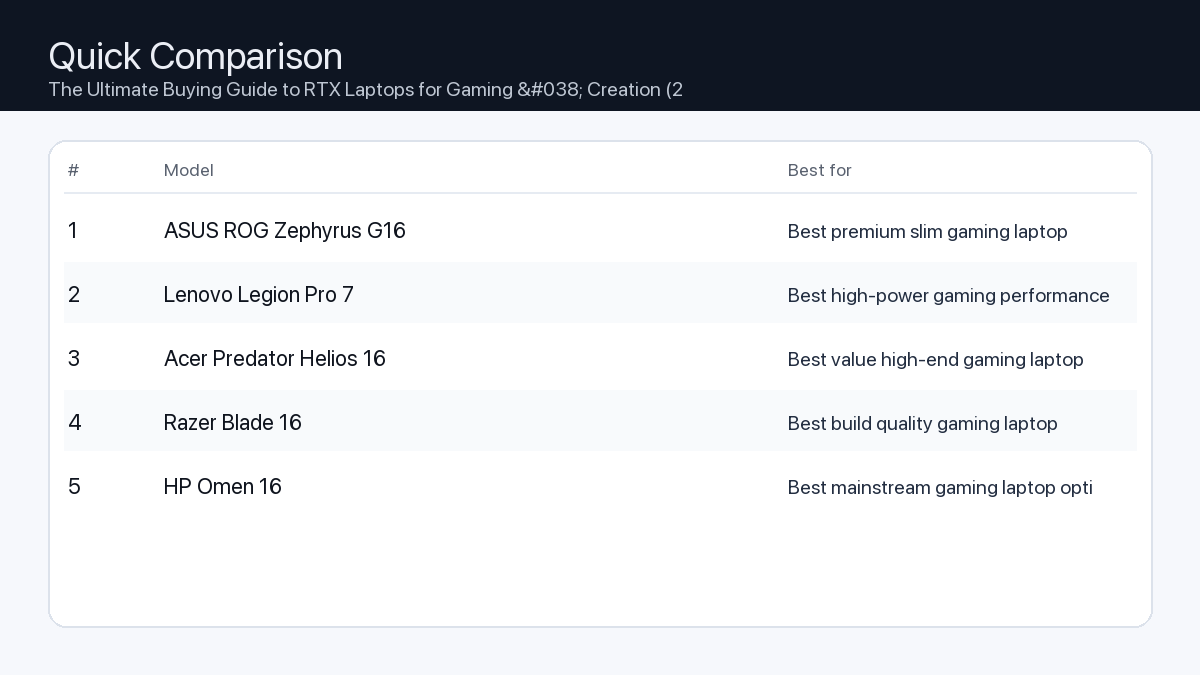1200x675 pixels.
Task: Click the Model column header
Action: [189, 170]
